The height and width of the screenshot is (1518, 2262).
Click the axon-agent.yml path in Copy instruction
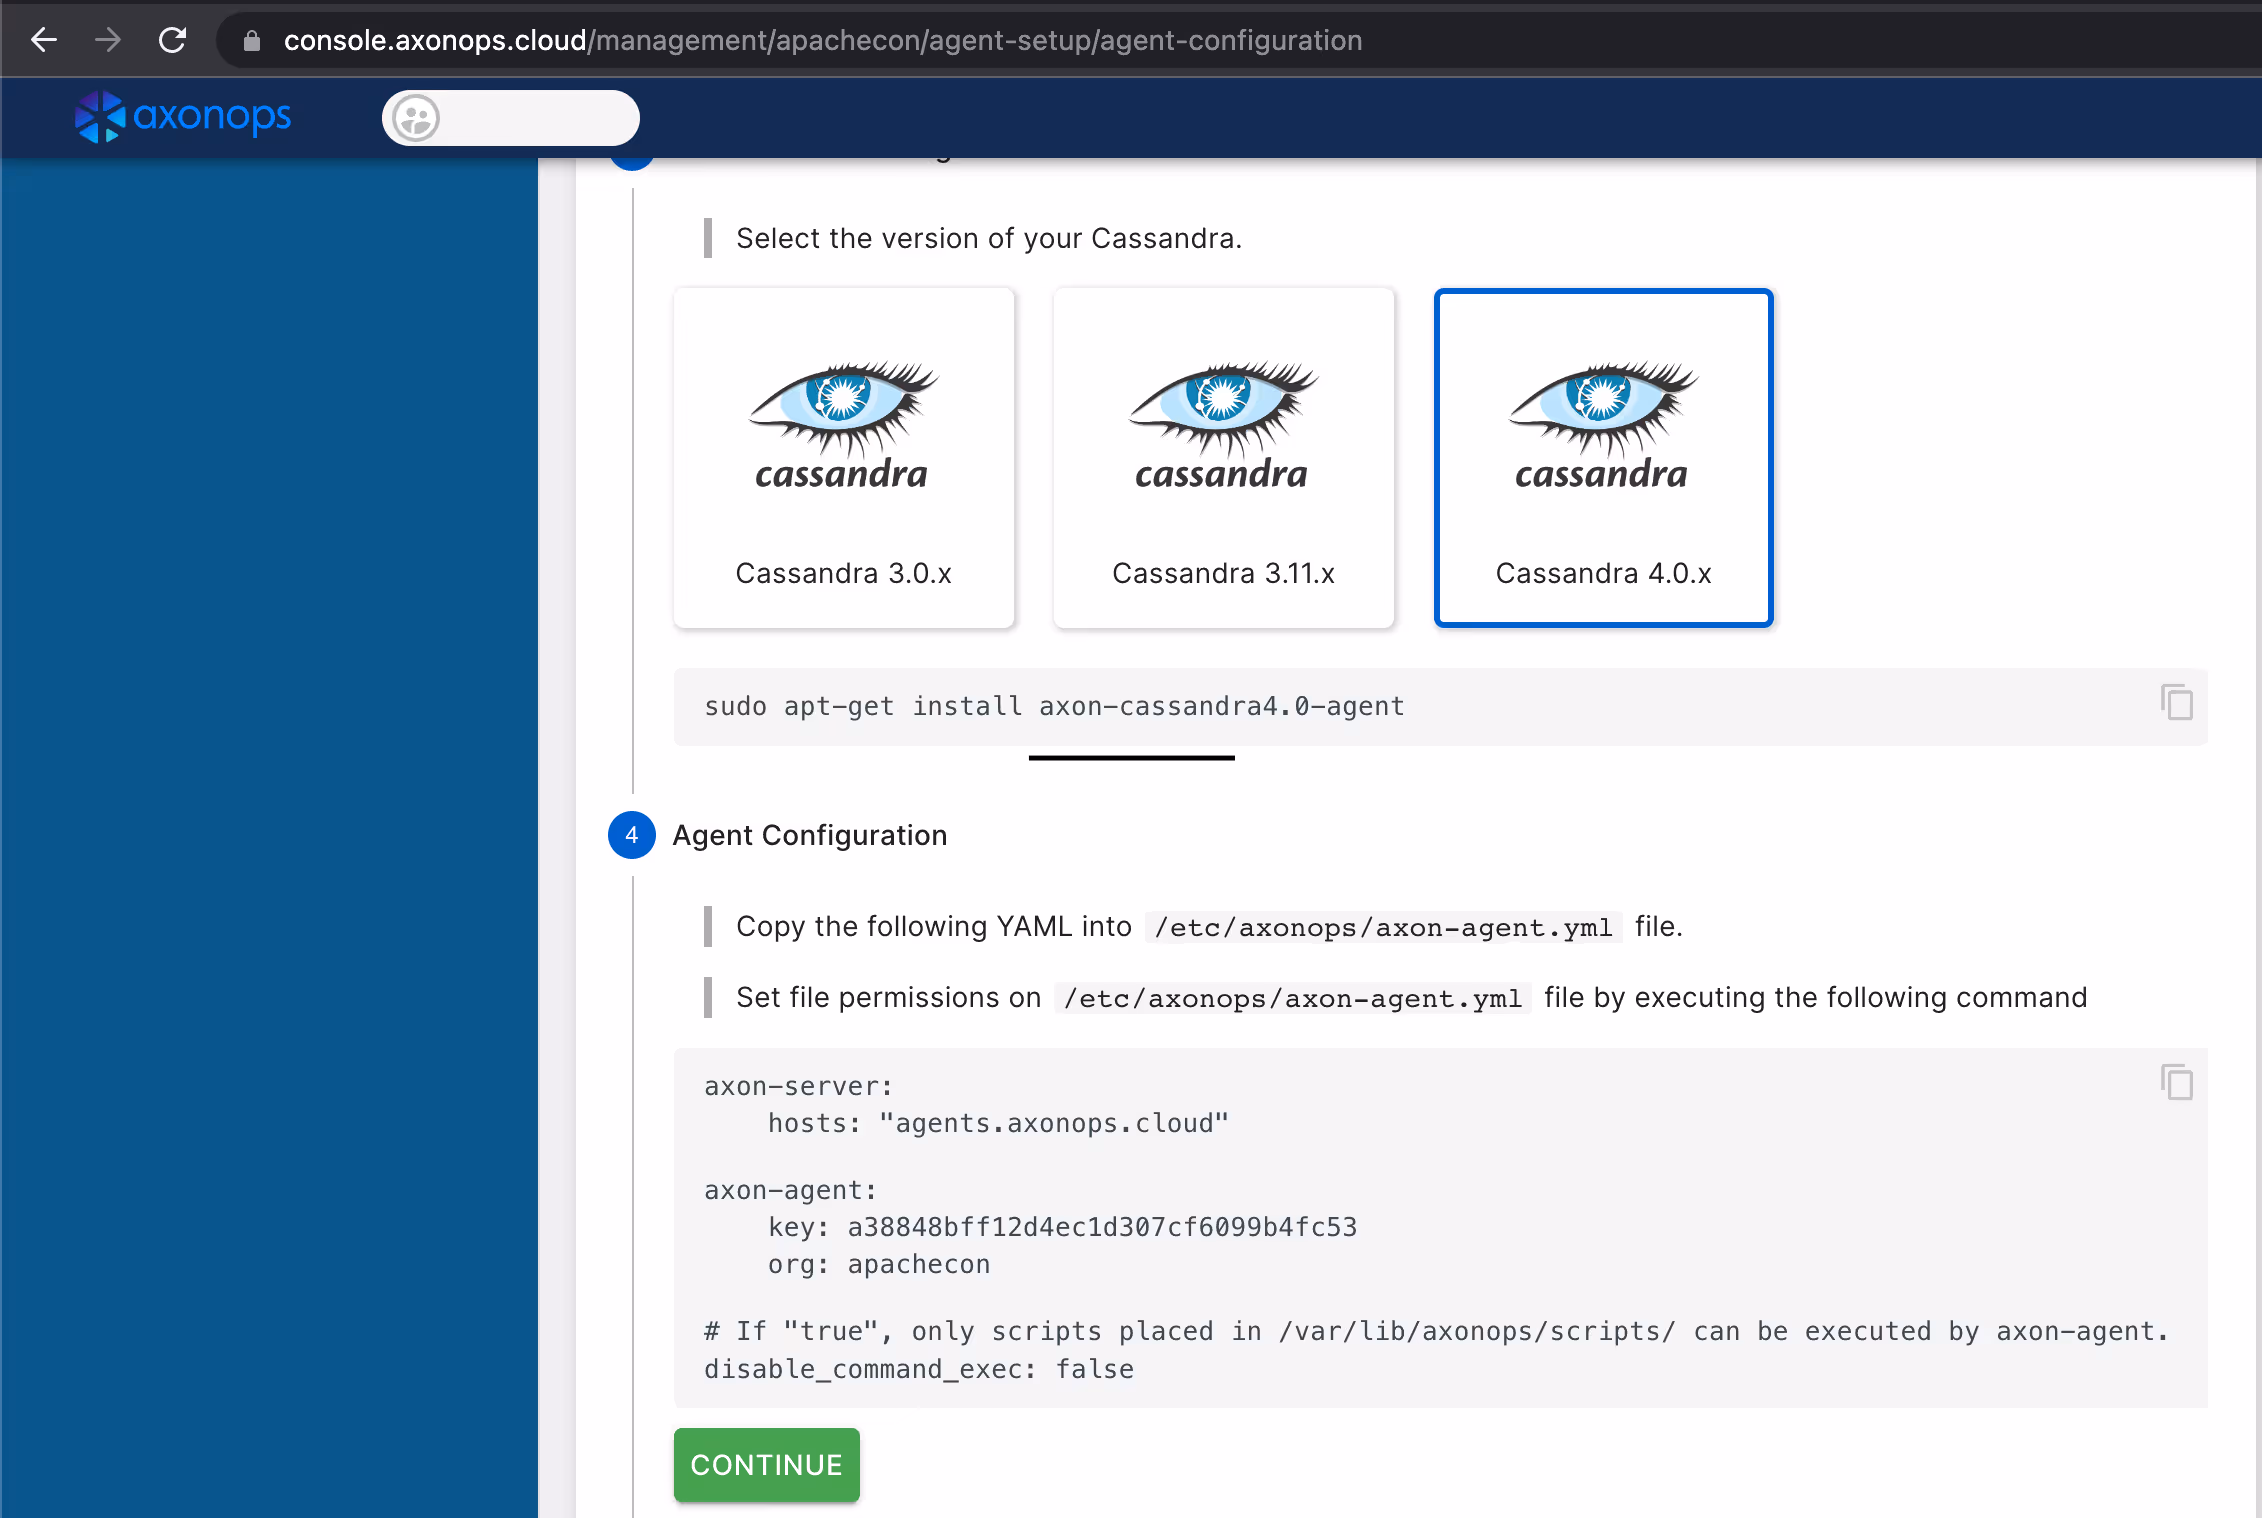pyautogui.click(x=1383, y=927)
